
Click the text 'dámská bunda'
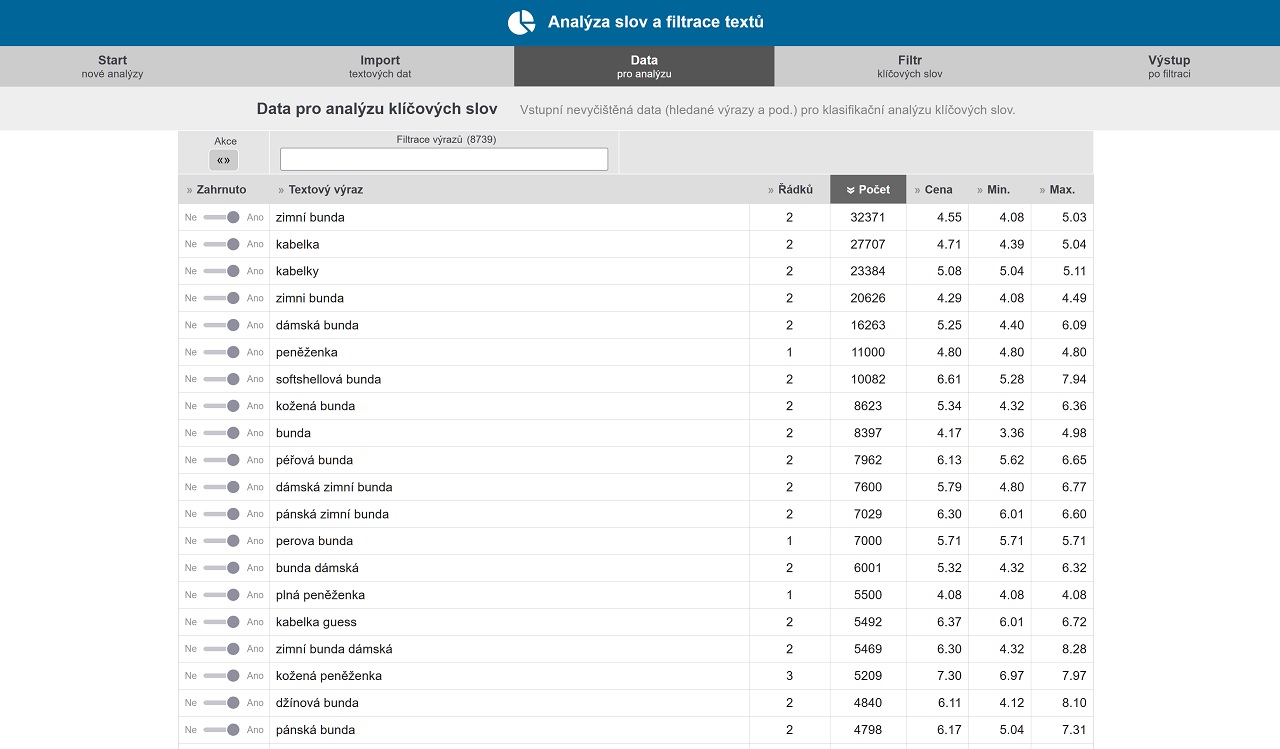[317, 325]
